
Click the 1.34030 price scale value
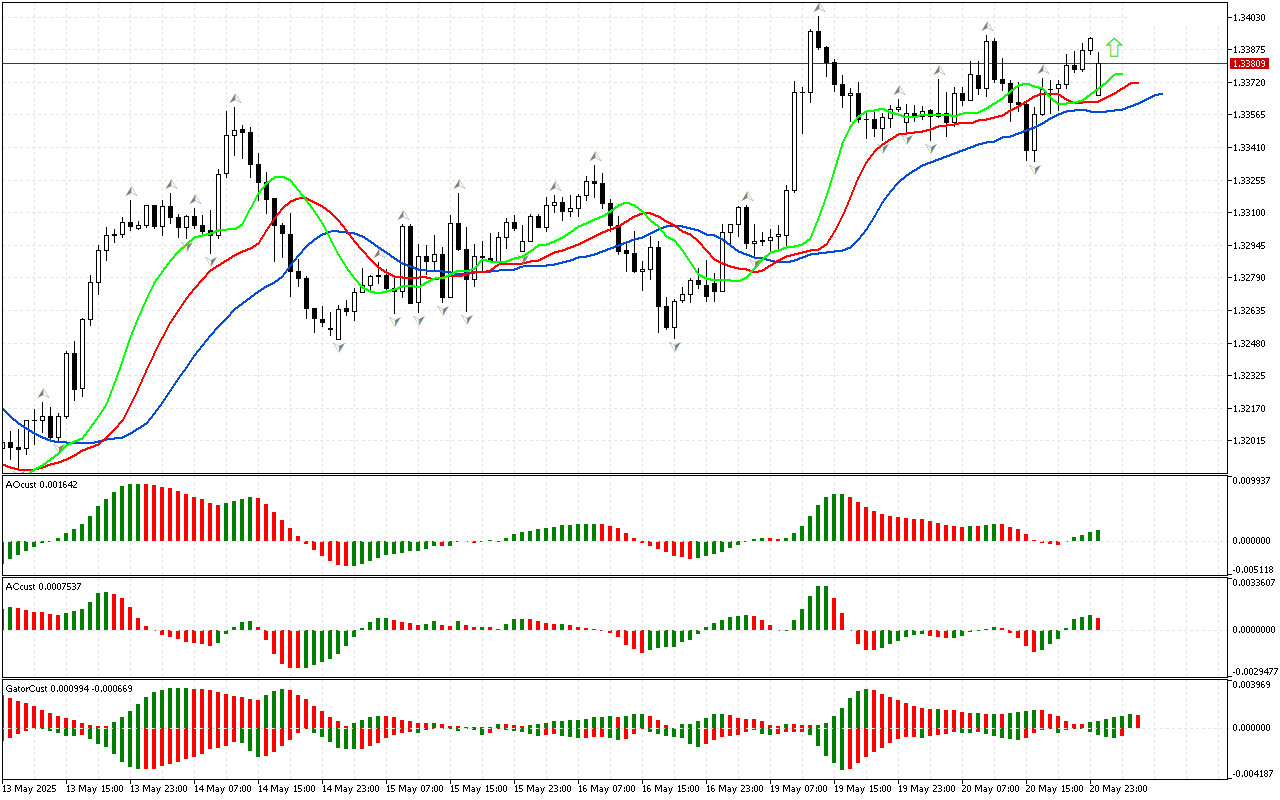(1251, 17)
